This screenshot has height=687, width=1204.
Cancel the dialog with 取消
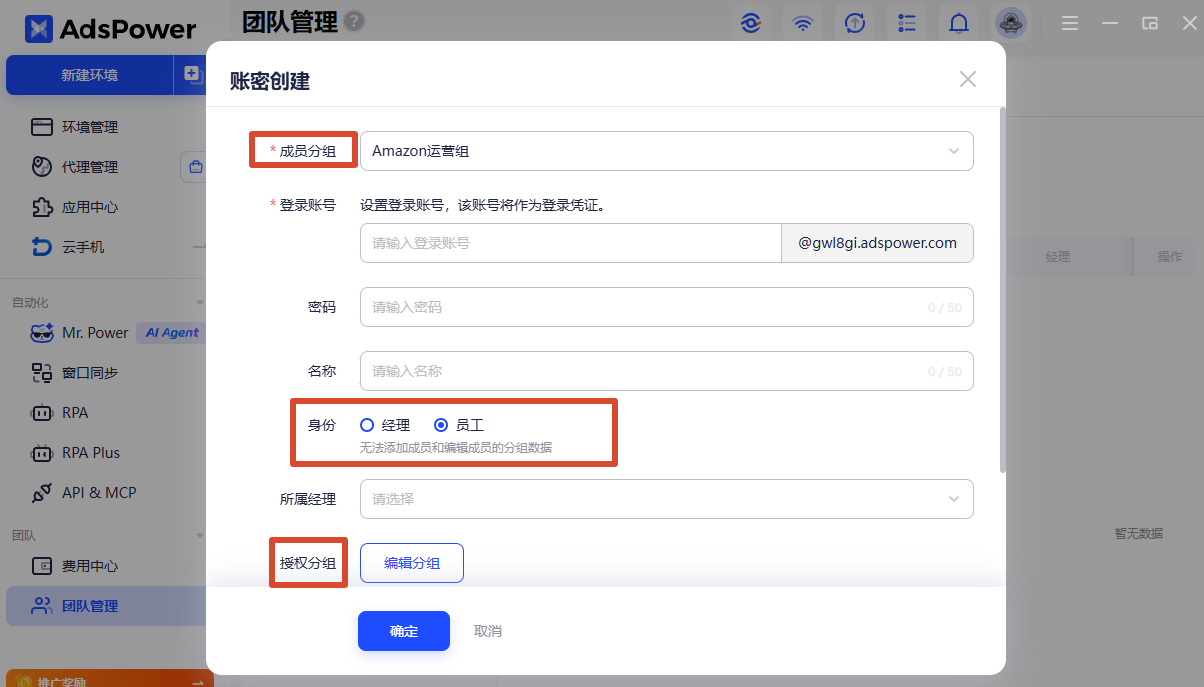click(x=488, y=631)
